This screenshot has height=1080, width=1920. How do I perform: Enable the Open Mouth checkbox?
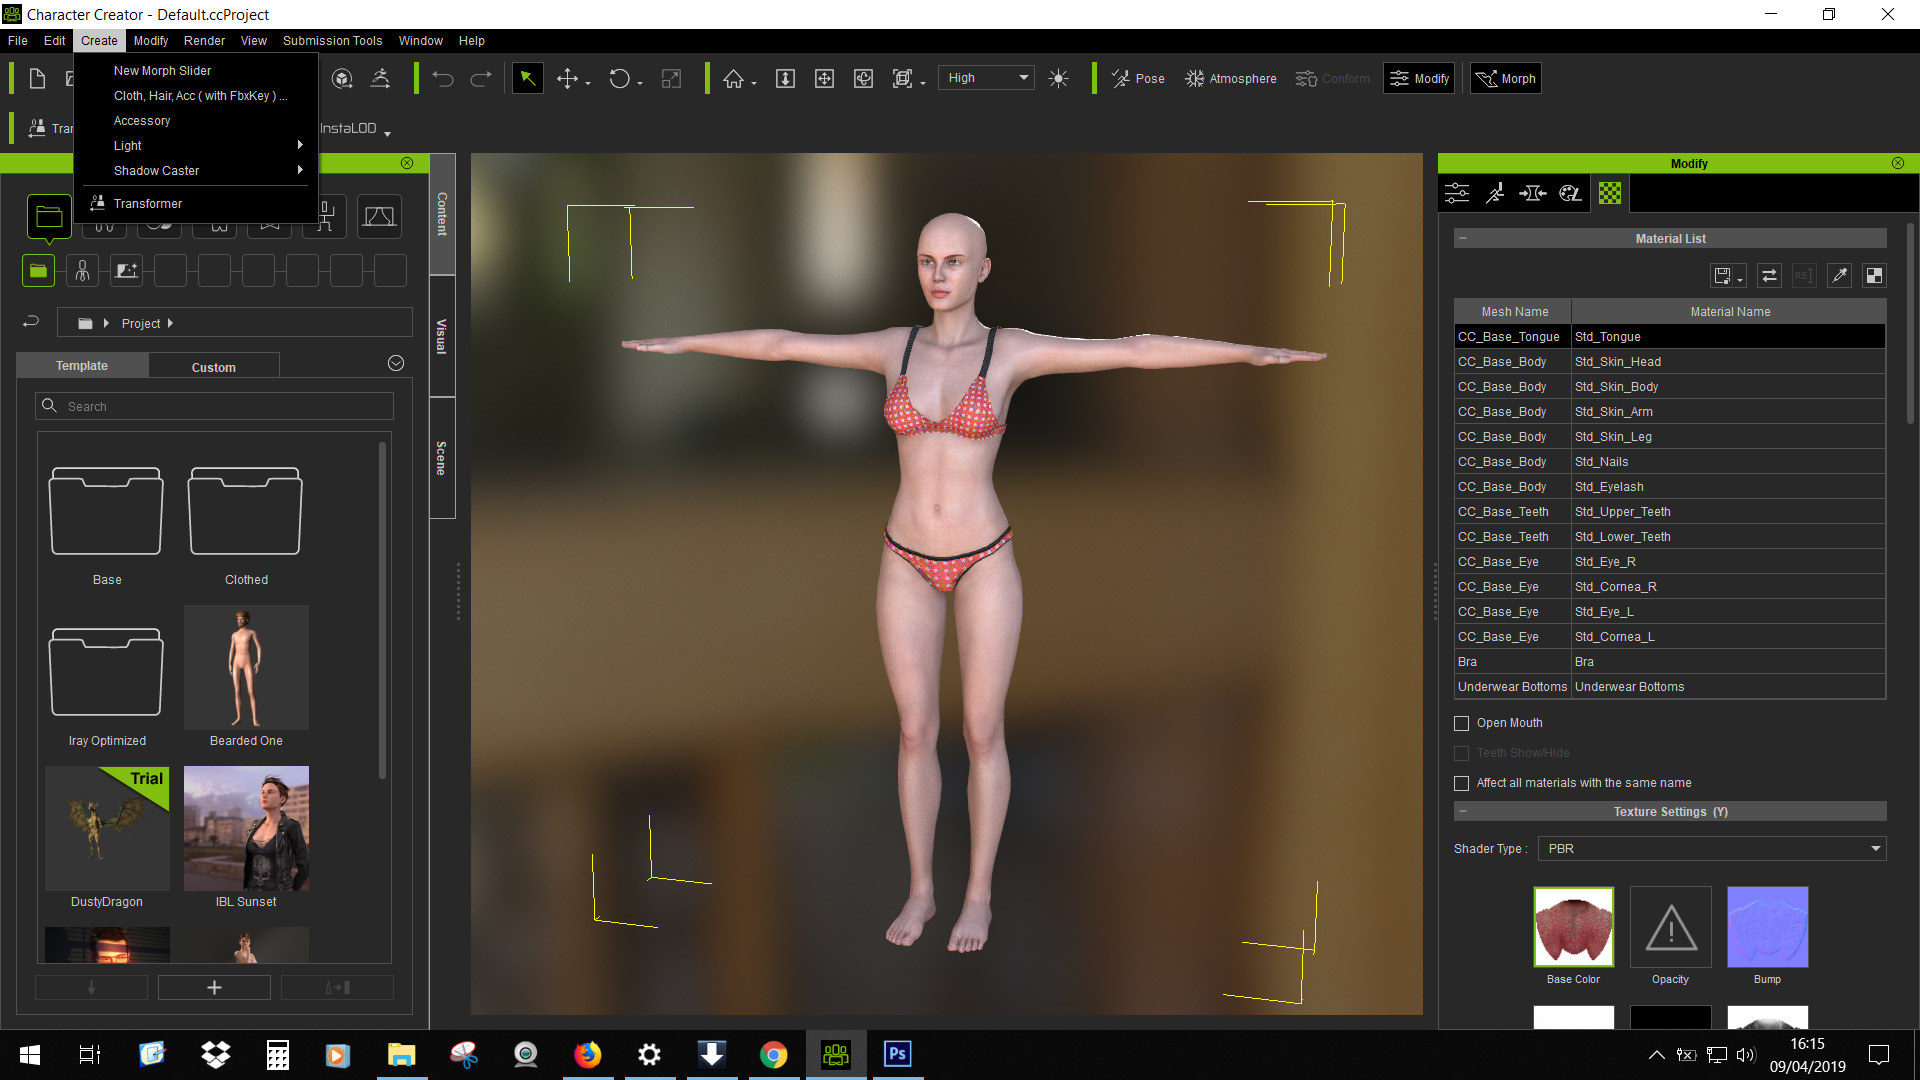pos(1461,723)
